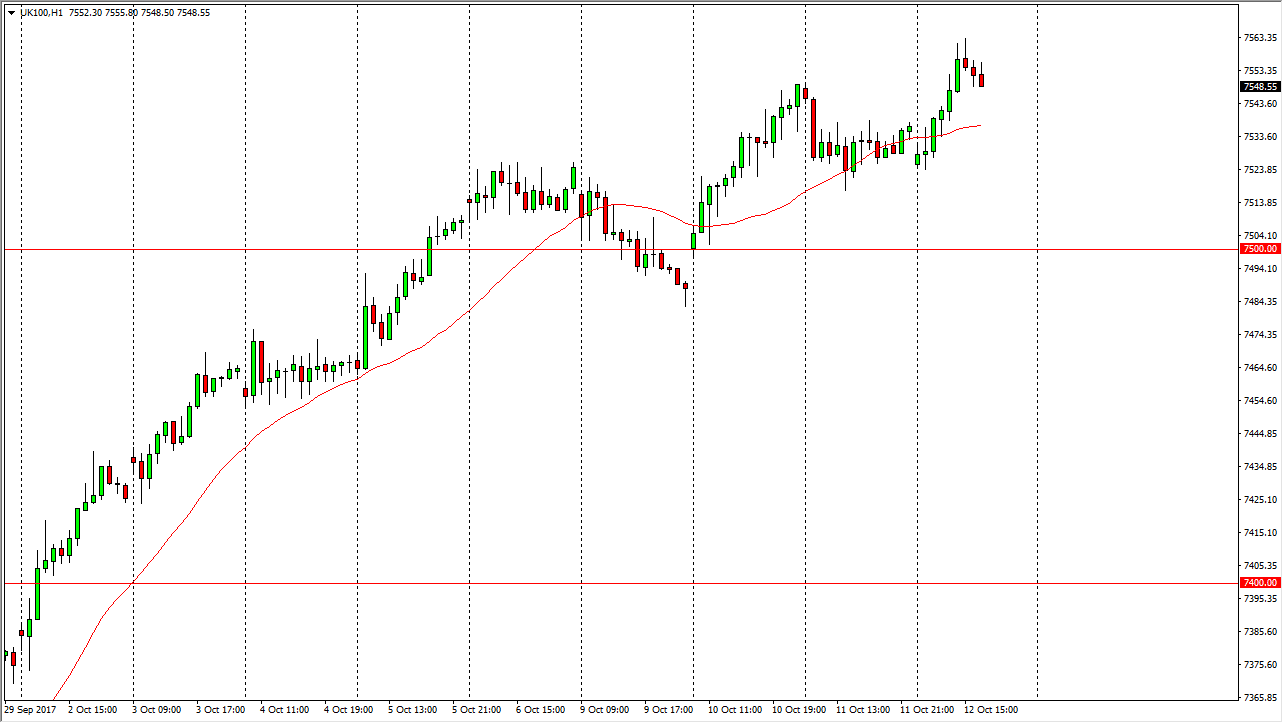
Task: Click the 7385.60 price scale label
Action: (1260, 632)
